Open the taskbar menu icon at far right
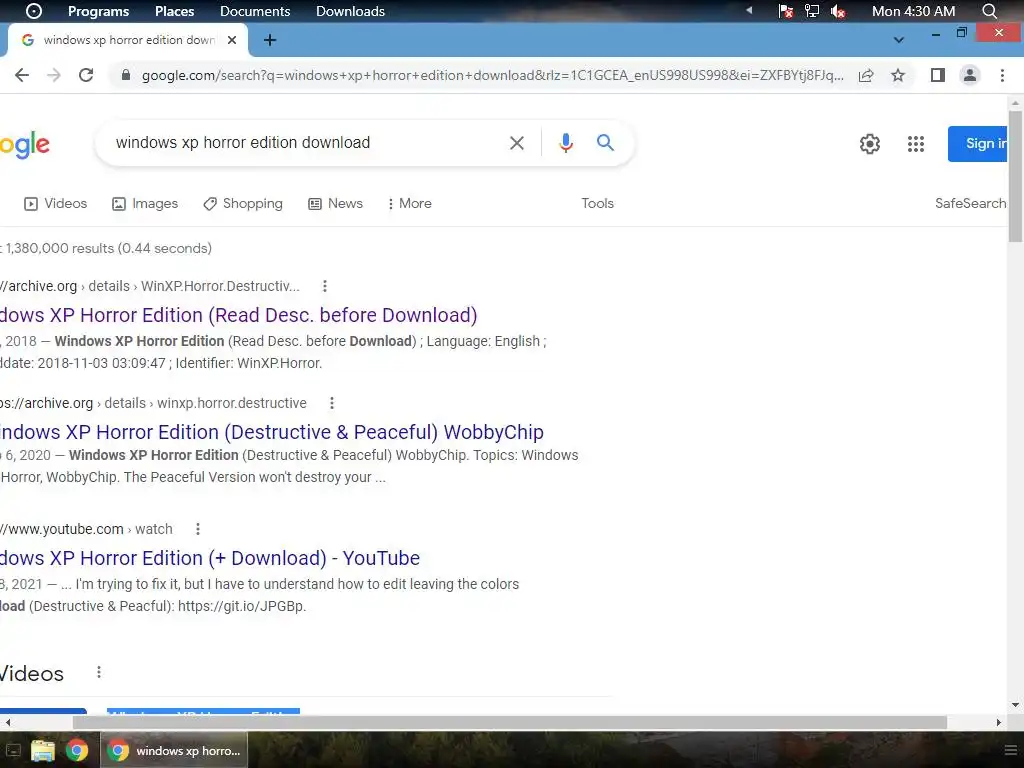The image size is (1024, 768). tap(1010, 750)
